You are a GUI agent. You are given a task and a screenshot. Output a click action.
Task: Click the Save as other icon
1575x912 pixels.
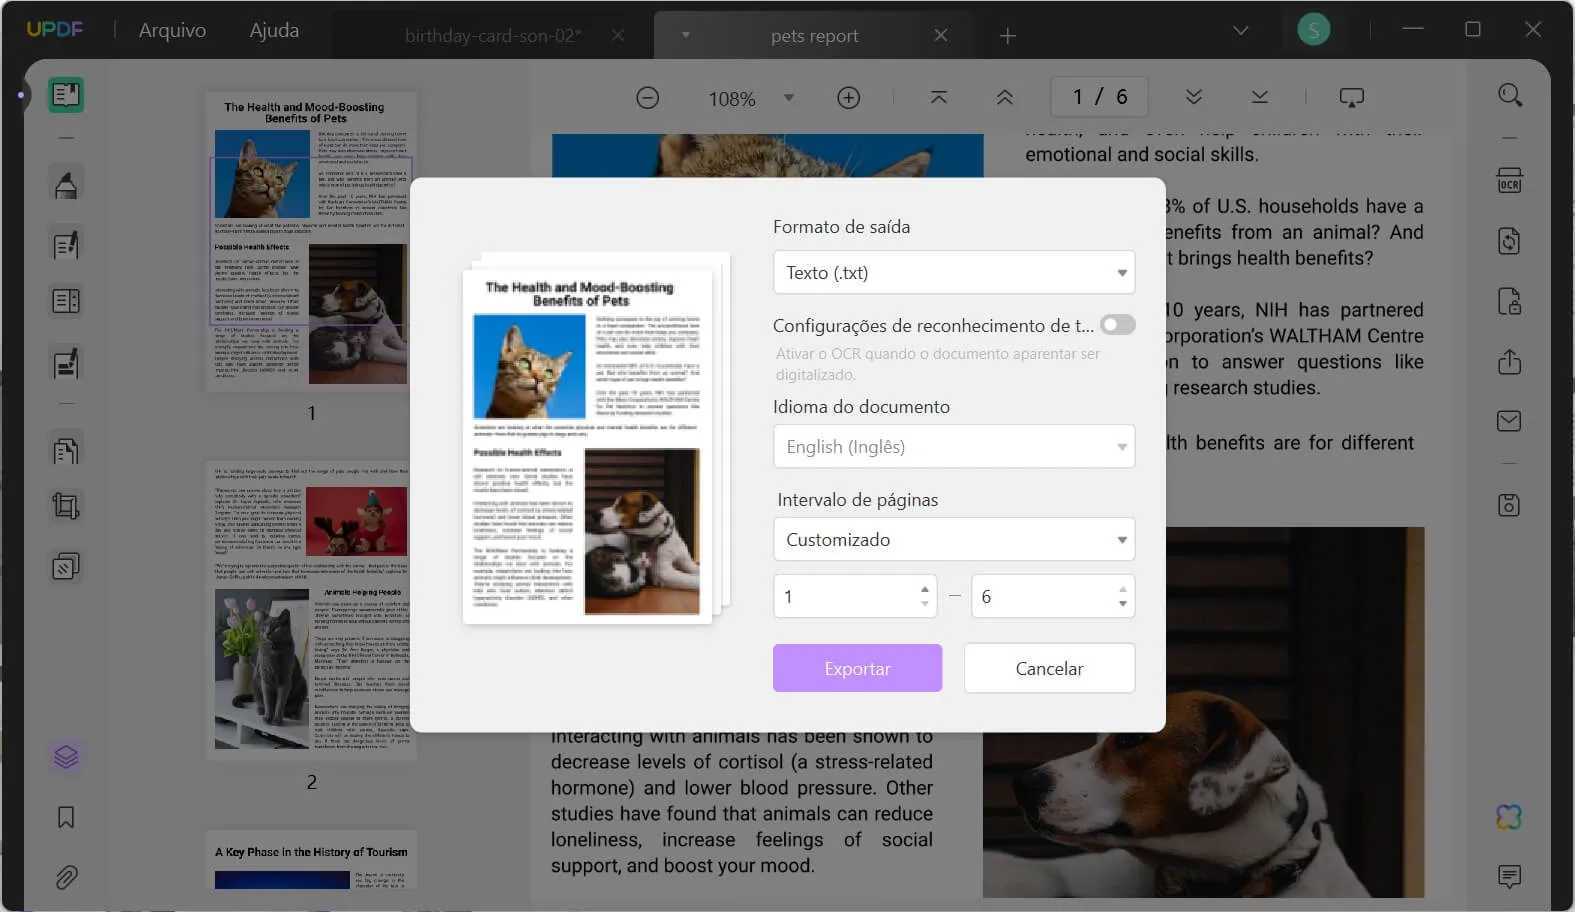pyautogui.click(x=1510, y=505)
